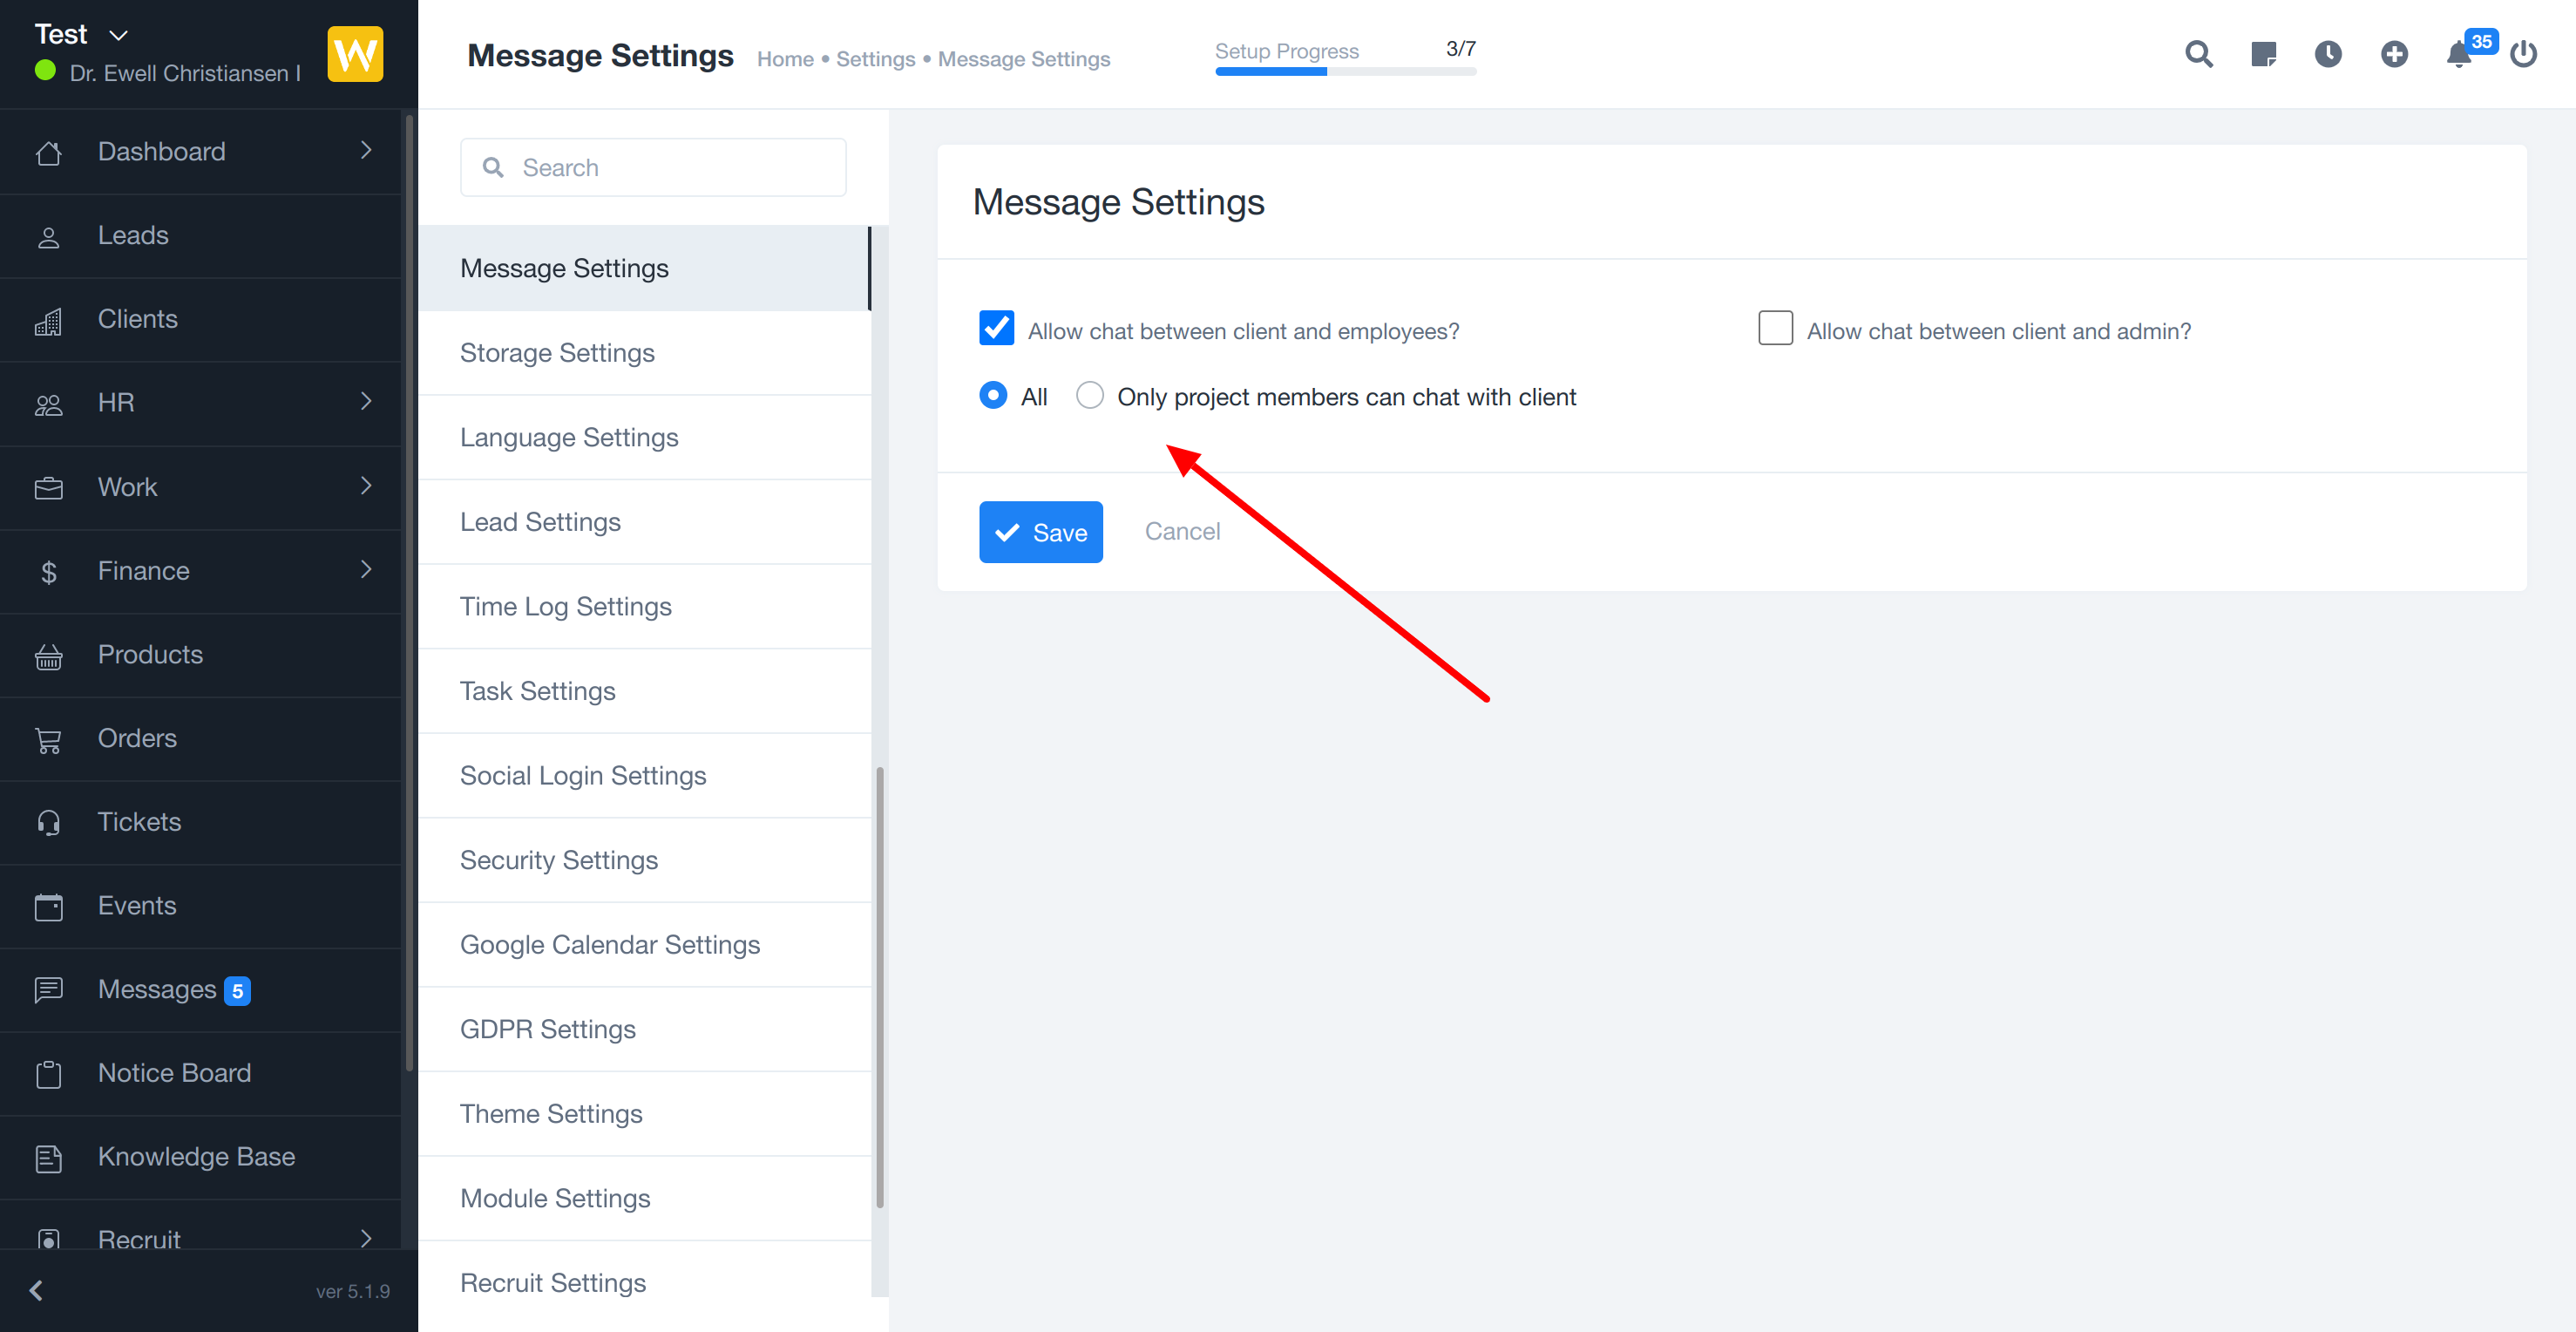Viewport: 2576px width, 1332px height.
Task: Collapse sidebar with the bottom-left arrow
Action: (36, 1290)
